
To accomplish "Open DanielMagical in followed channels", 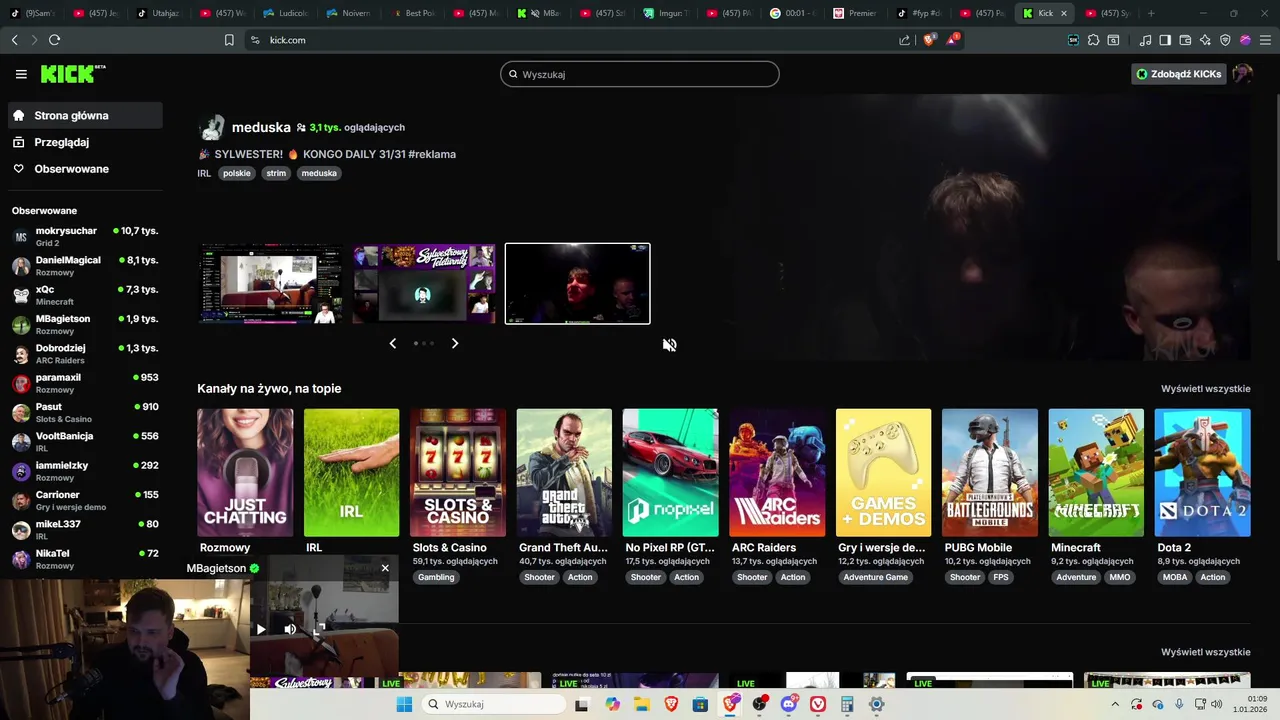I will [85, 265].
